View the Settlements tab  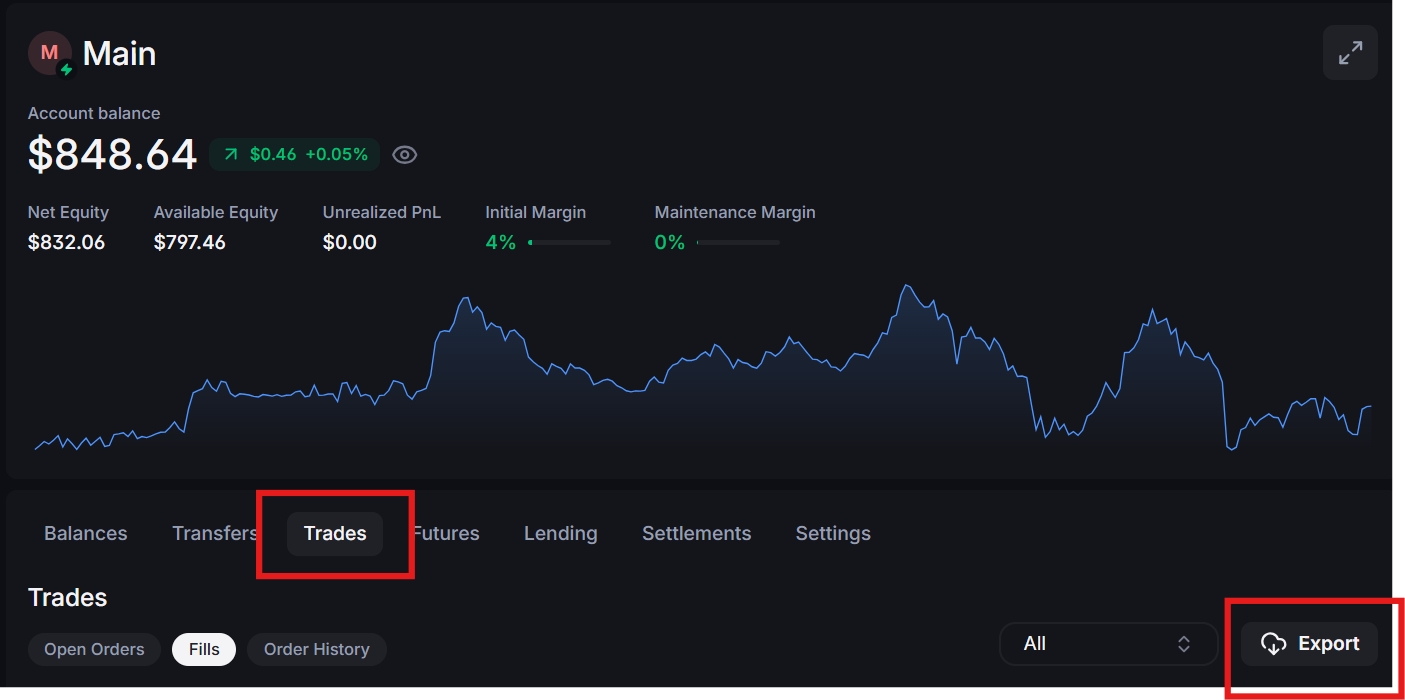pyautogui.click(x=696, y=534)
